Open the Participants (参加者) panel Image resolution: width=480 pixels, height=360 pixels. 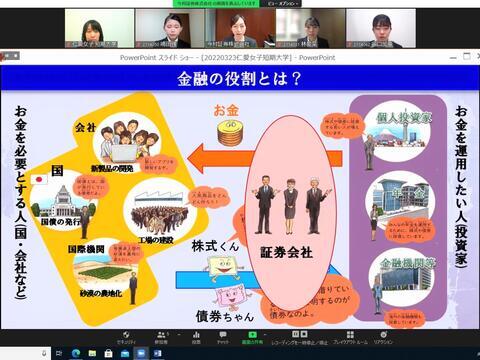(x=161, y=337)
